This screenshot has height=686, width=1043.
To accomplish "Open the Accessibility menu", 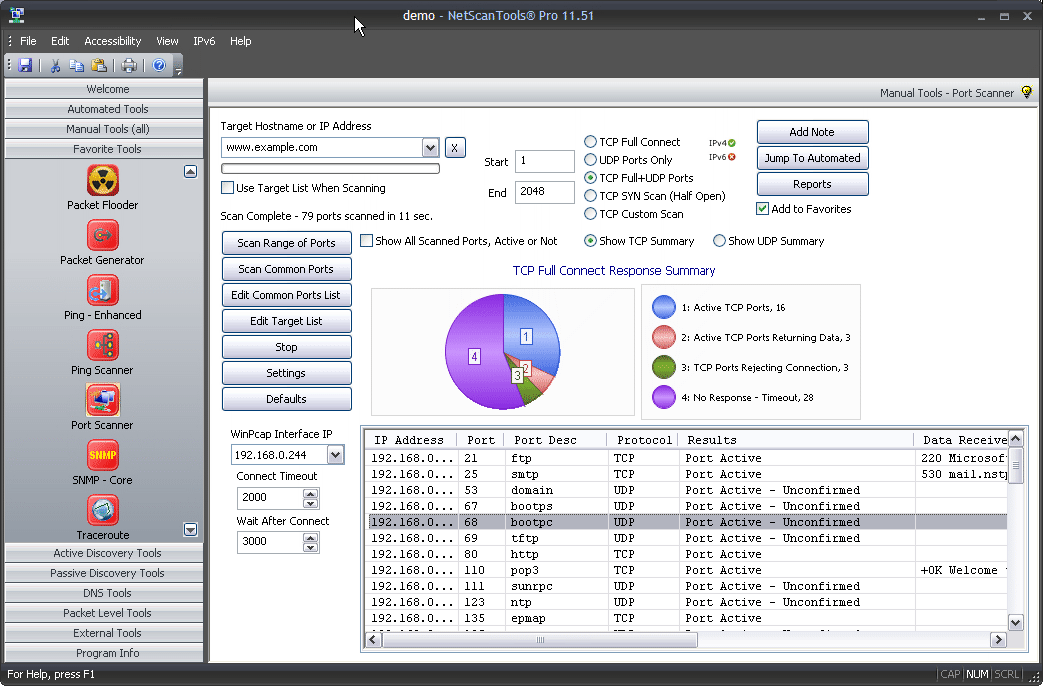I will pyautogui.click(x=112, y=41).
